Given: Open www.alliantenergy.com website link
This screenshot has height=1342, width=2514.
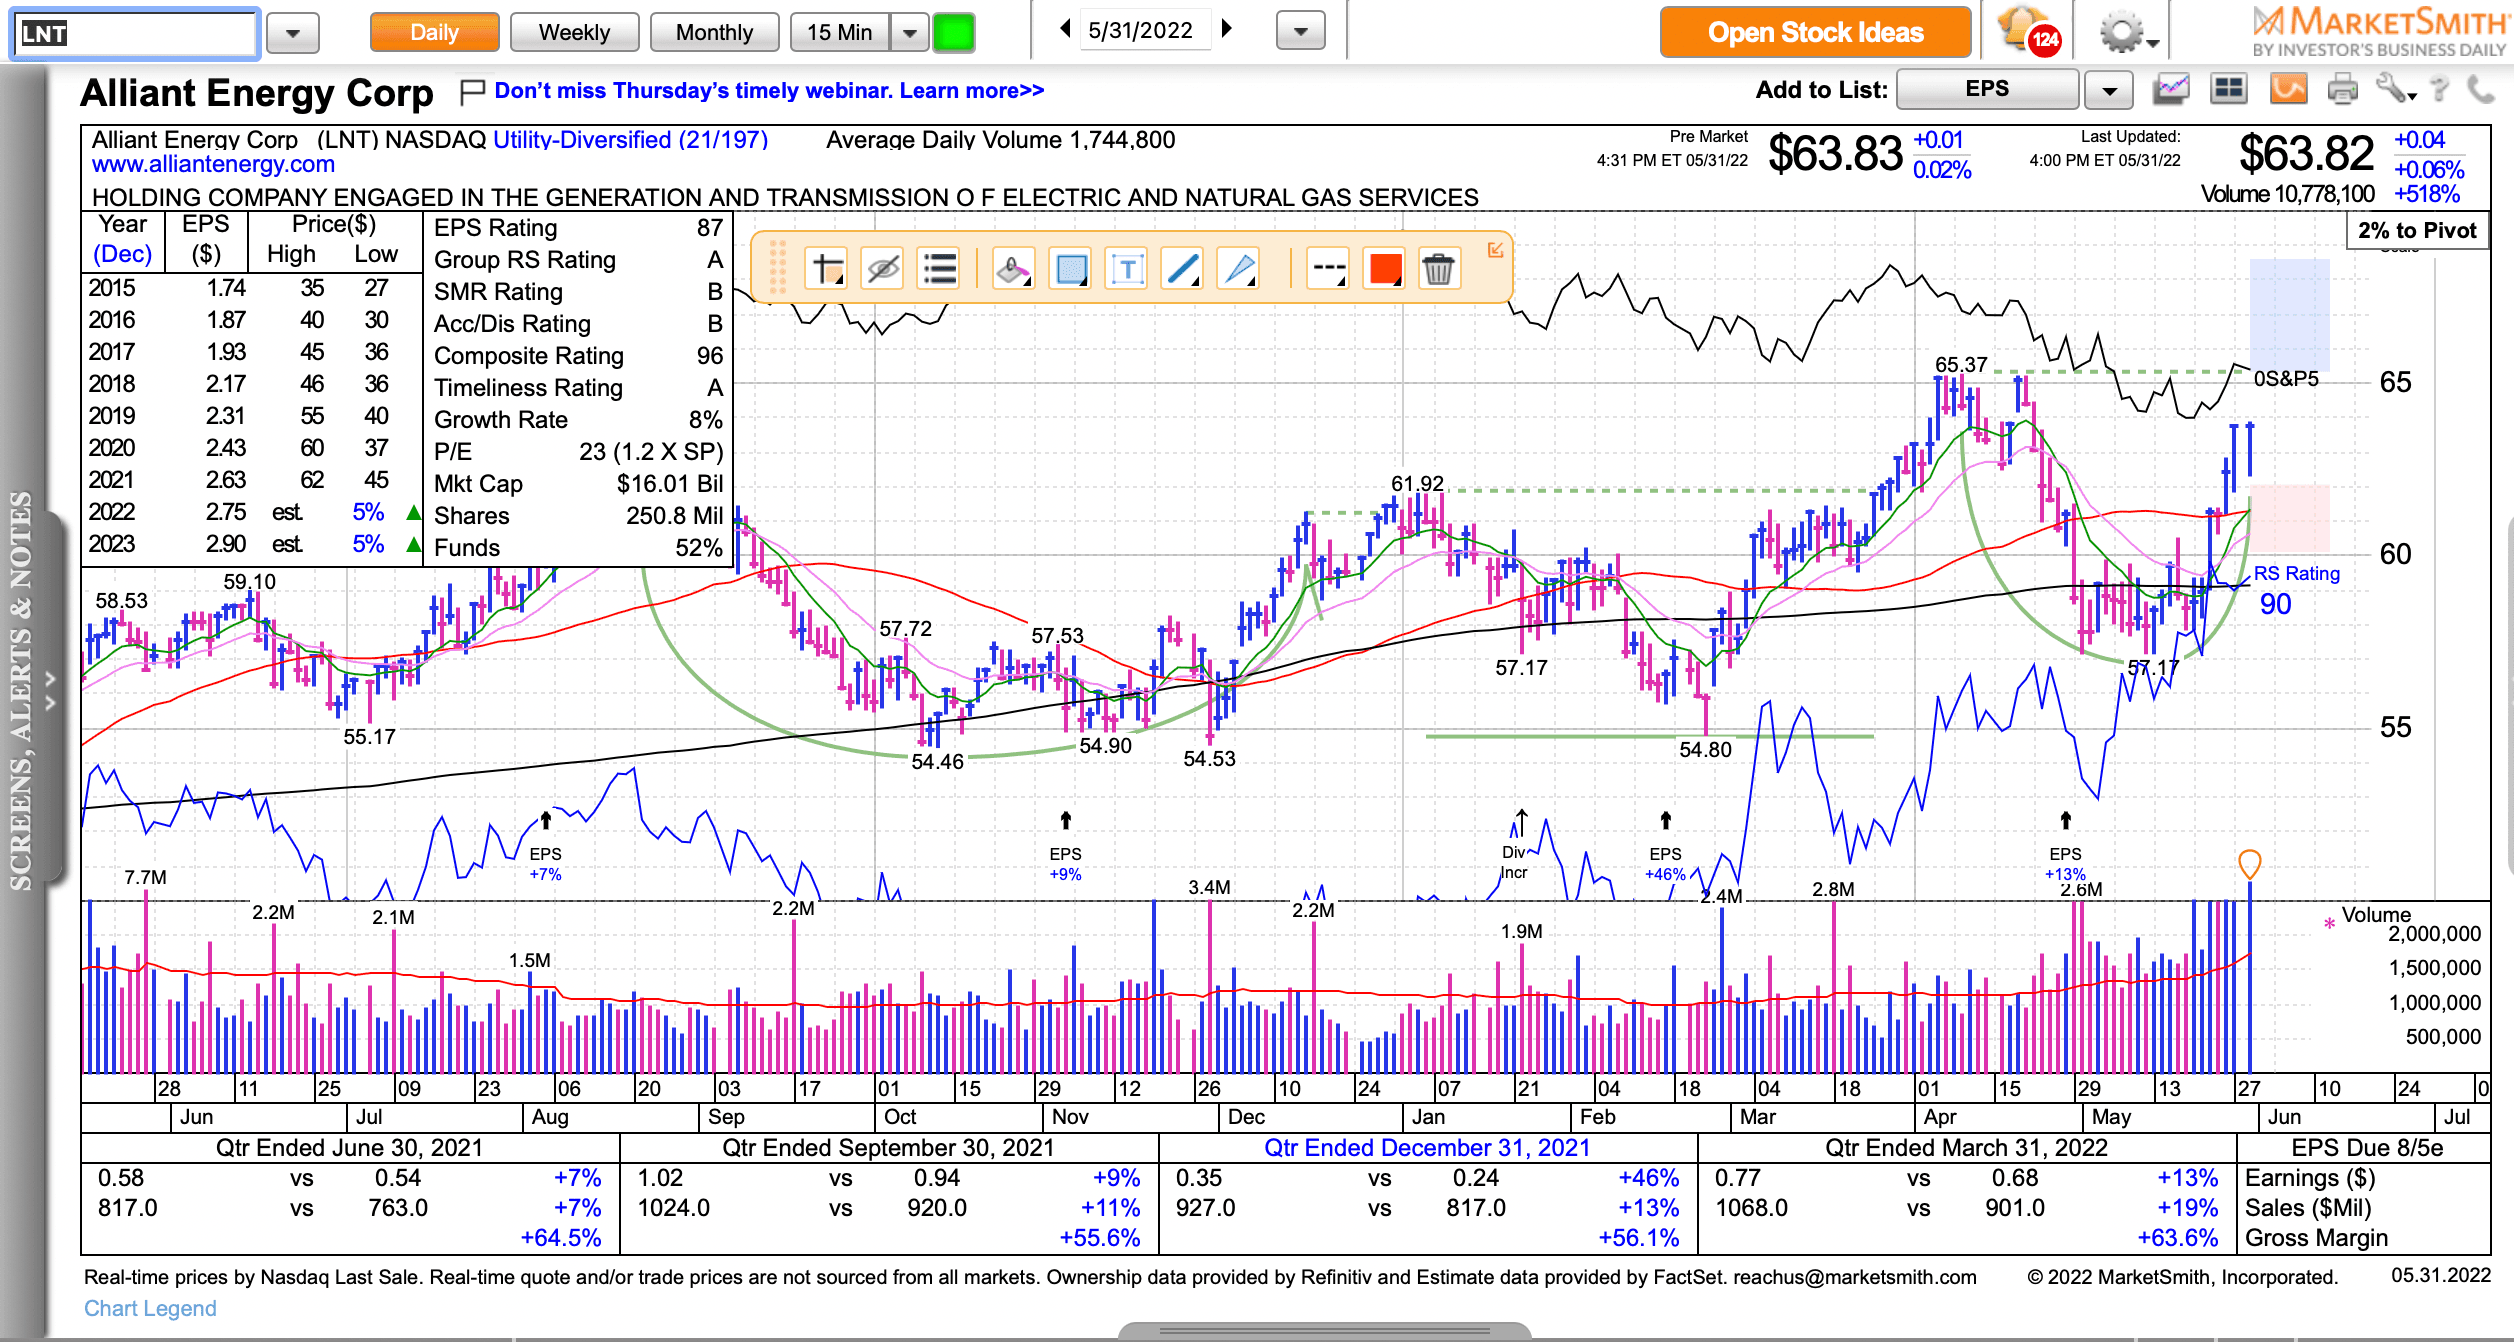Looking at the screenshot, I should pyautogui.click(x=213, y=164).
